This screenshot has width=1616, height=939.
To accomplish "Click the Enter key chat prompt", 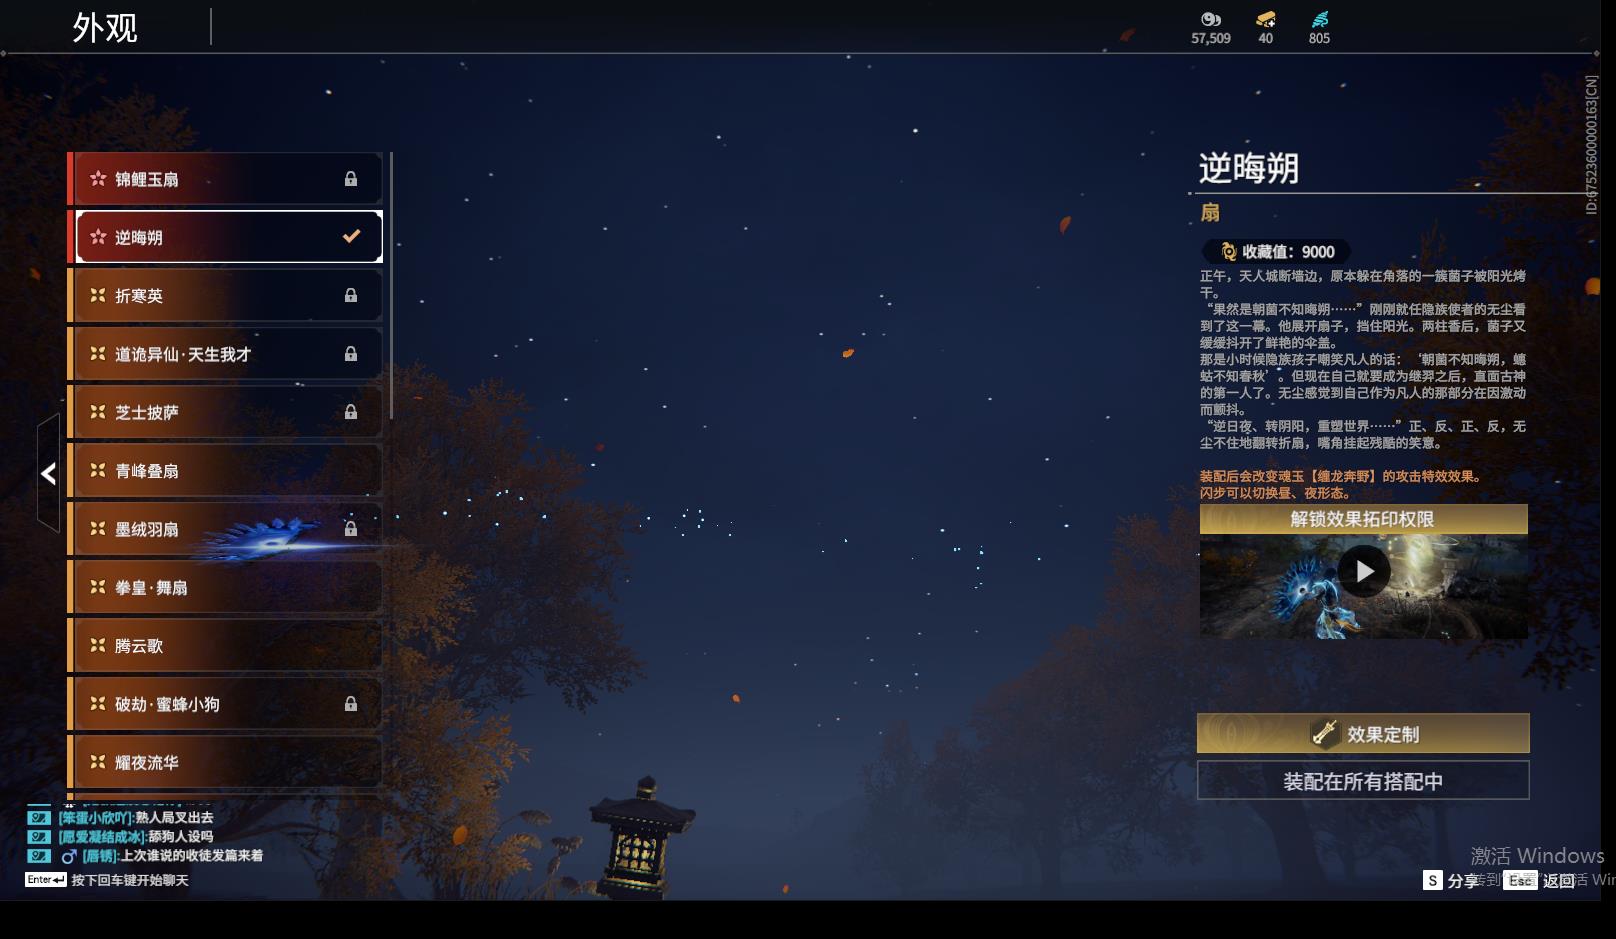I will pos(46,880).
